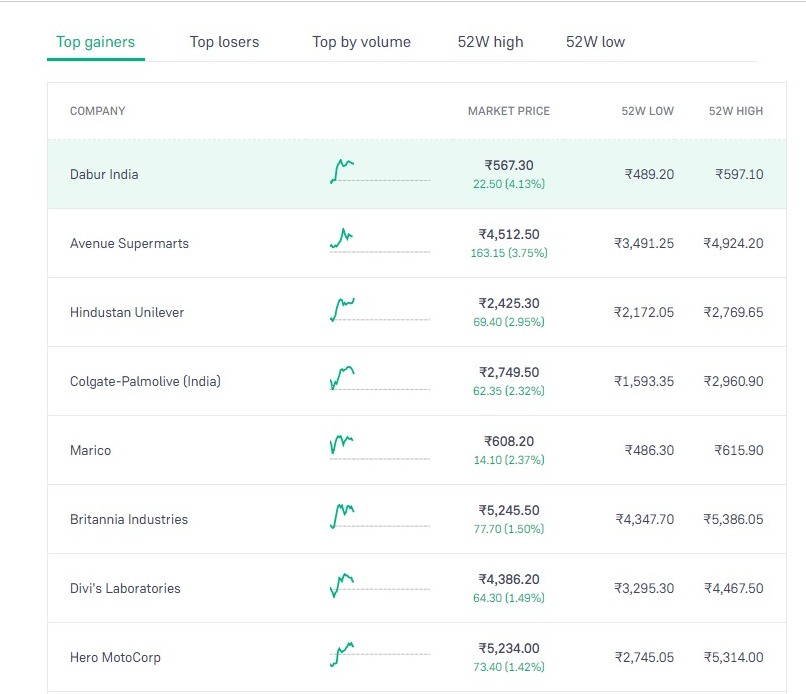Click the gain value 163.15 (3.75%)
This screenshot has height=694, width=806.
pyautogui.click(x=509, y=253)
